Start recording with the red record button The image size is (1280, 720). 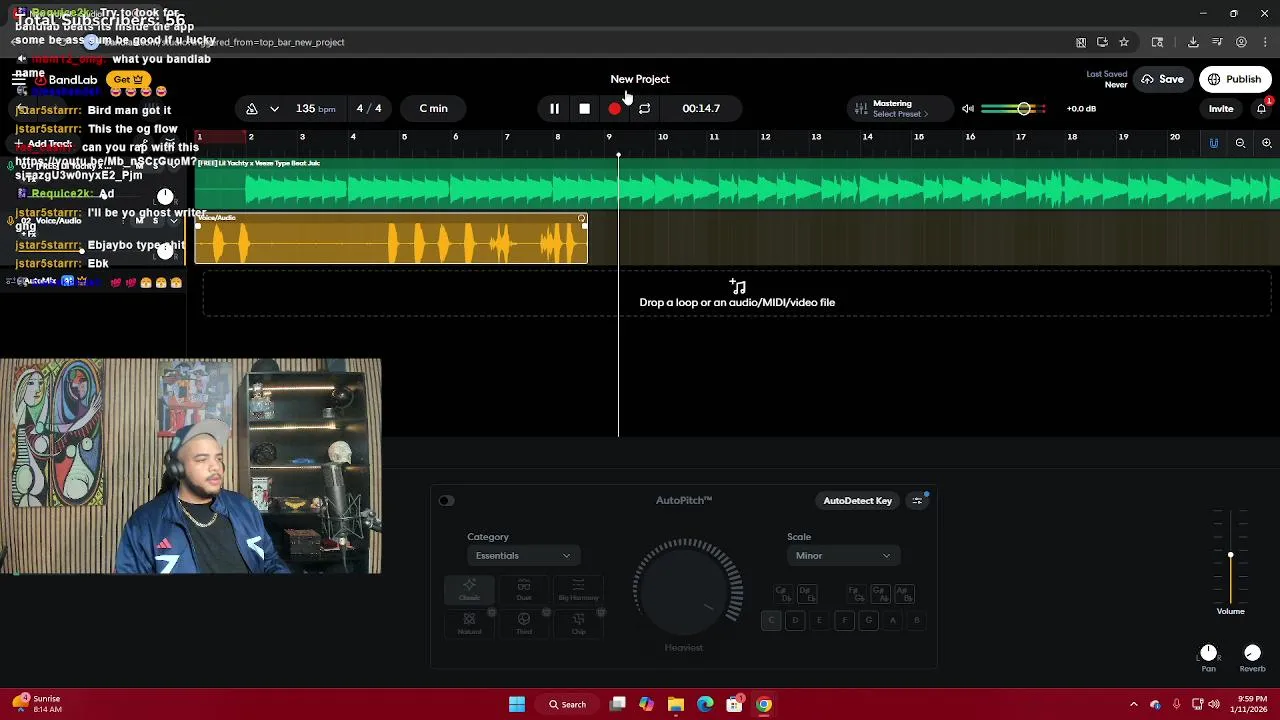tap(614, 108)
